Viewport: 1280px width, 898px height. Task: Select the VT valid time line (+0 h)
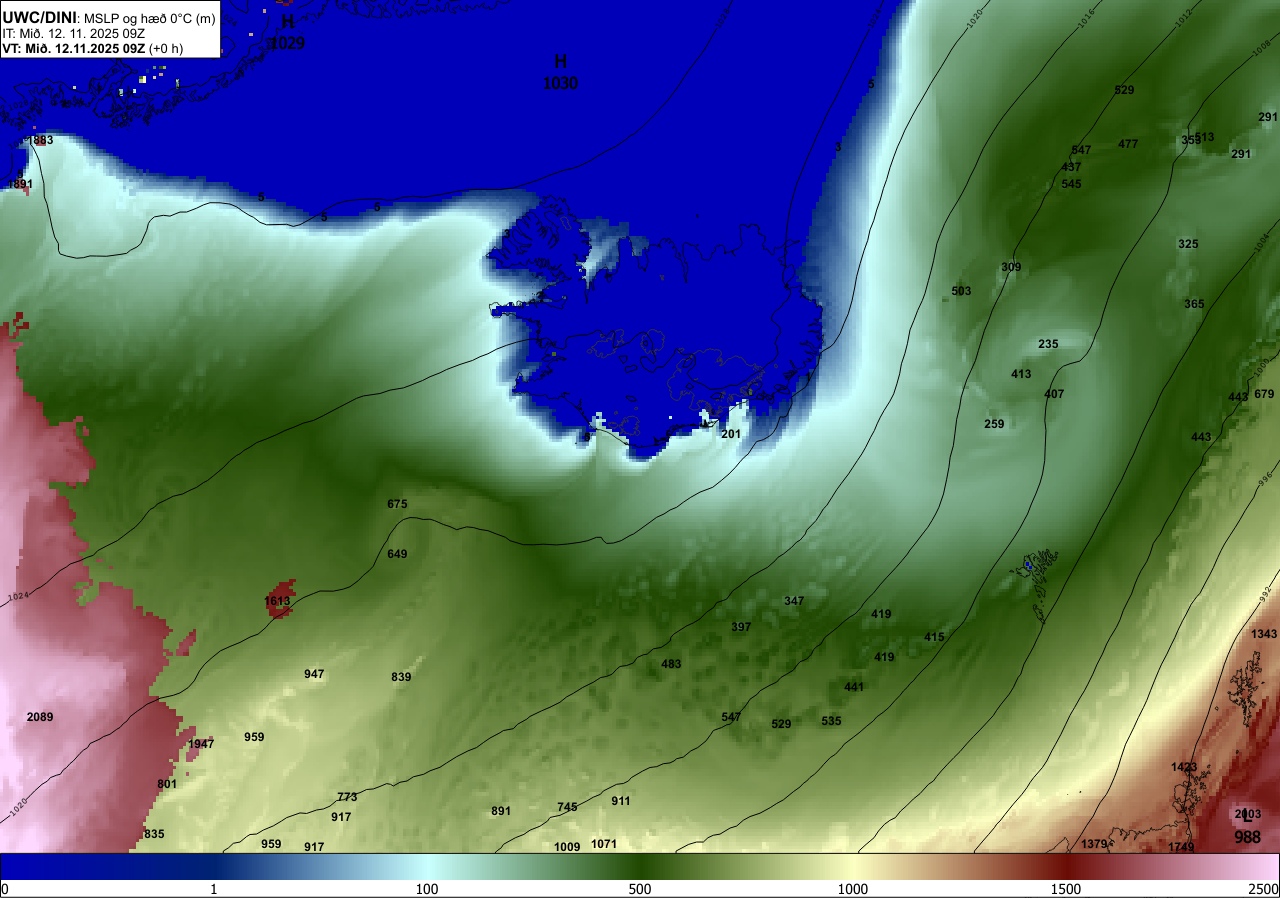(x=92, y=47)
